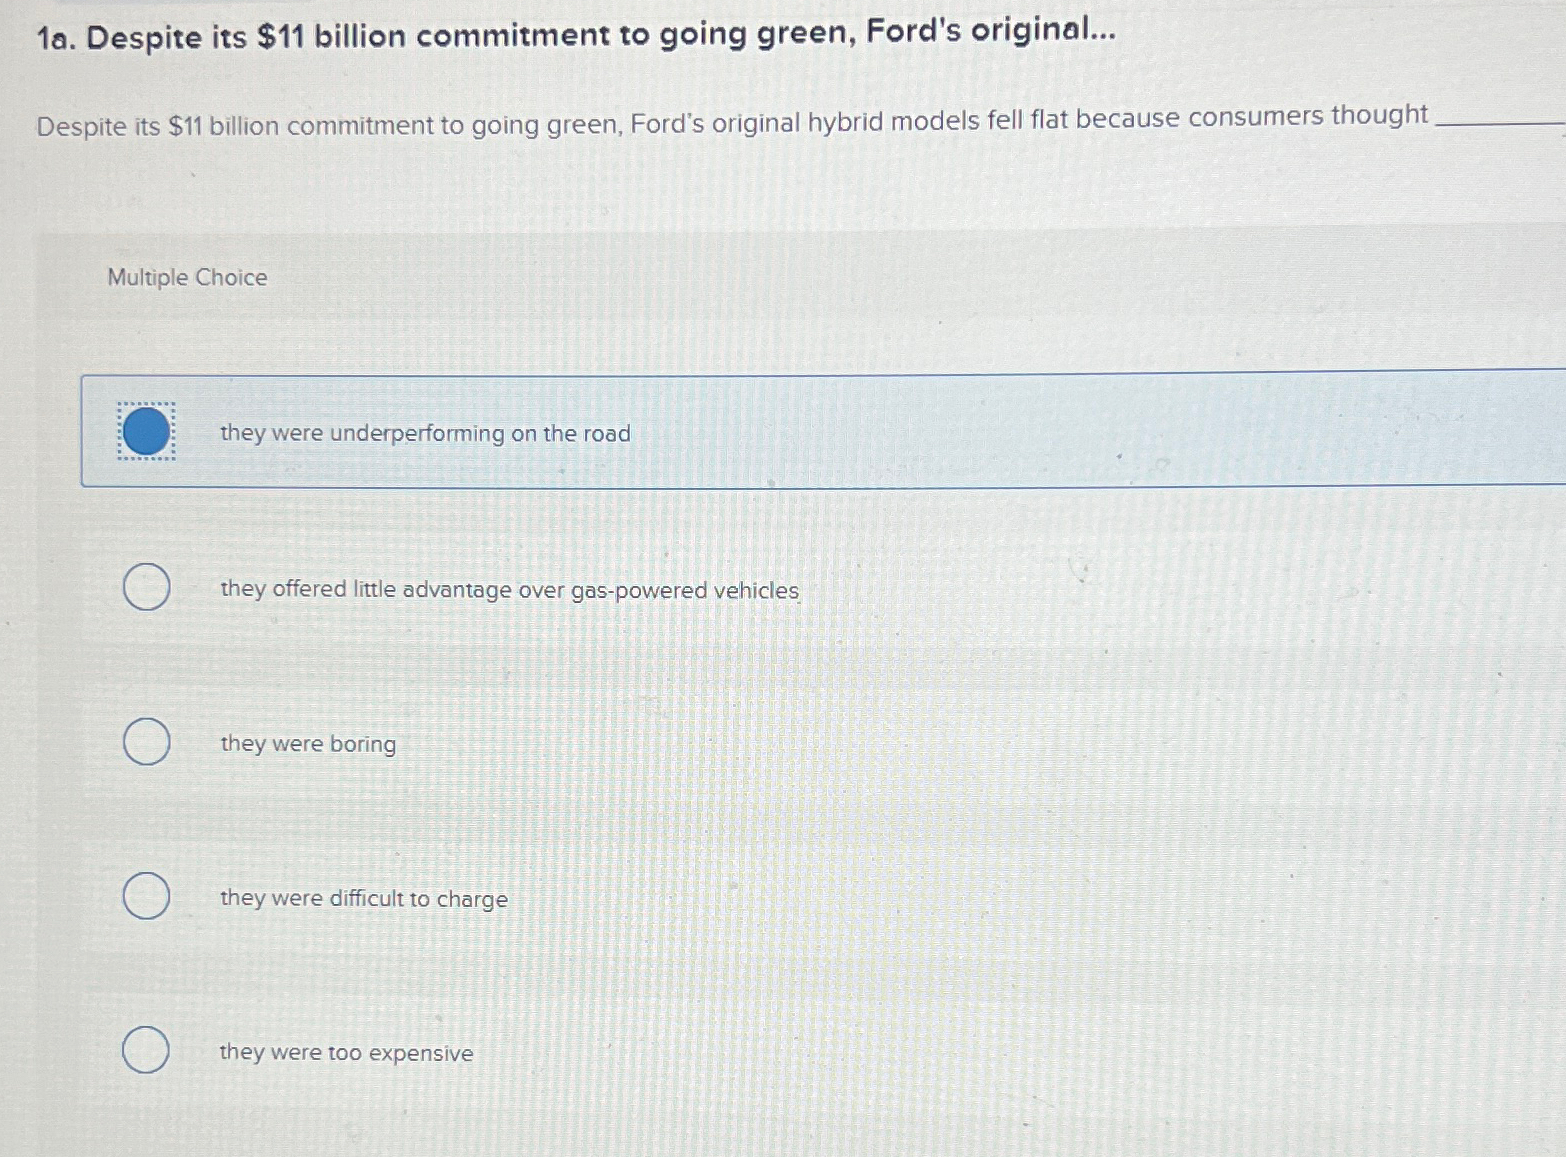Pick "they were difficult to charge" answer
This screenshot has height=1157, width=1566.
click(x=144, y=897)
